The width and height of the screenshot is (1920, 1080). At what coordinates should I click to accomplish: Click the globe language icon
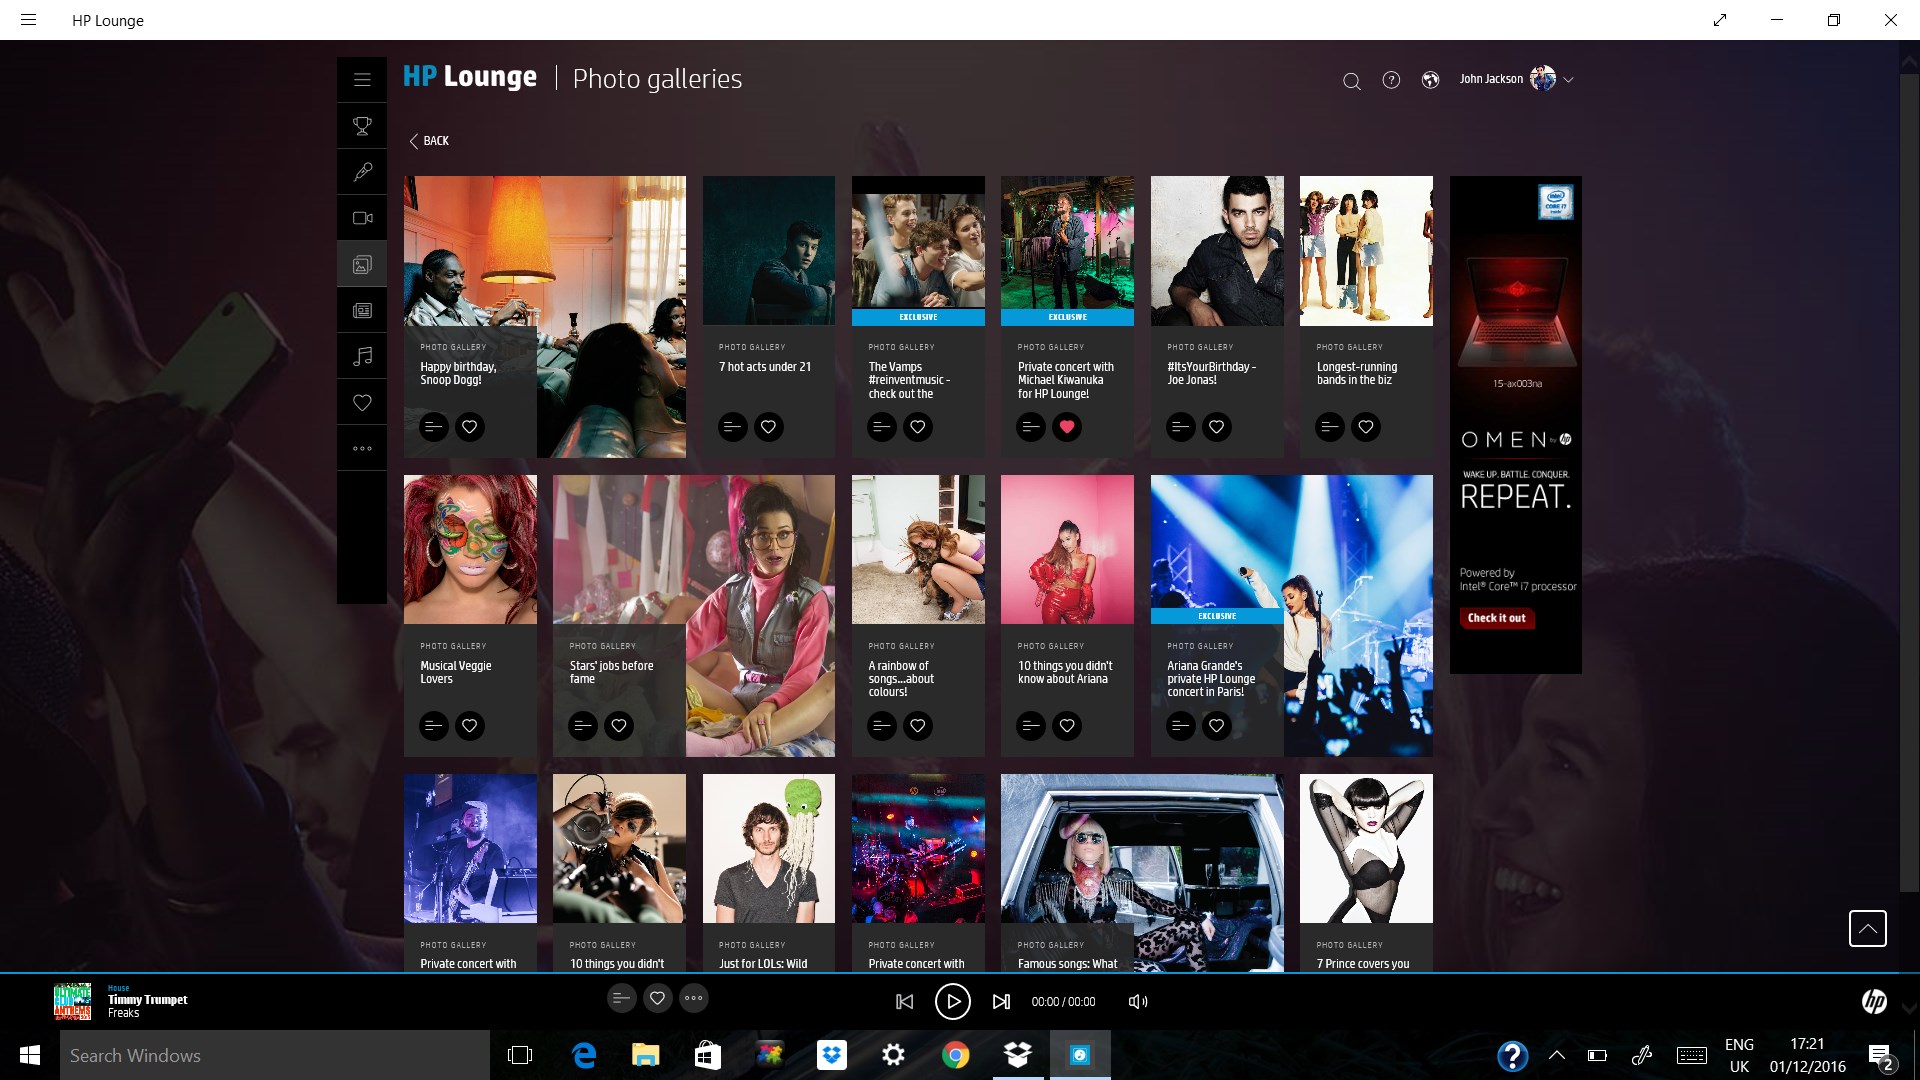[x=1431, y=80]
